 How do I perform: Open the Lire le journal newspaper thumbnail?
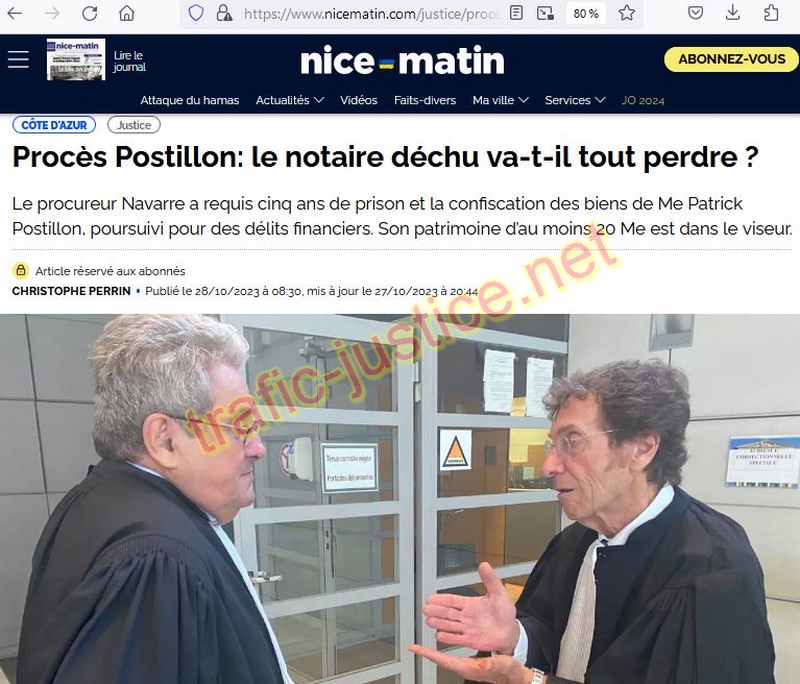[x=76, y=59]
